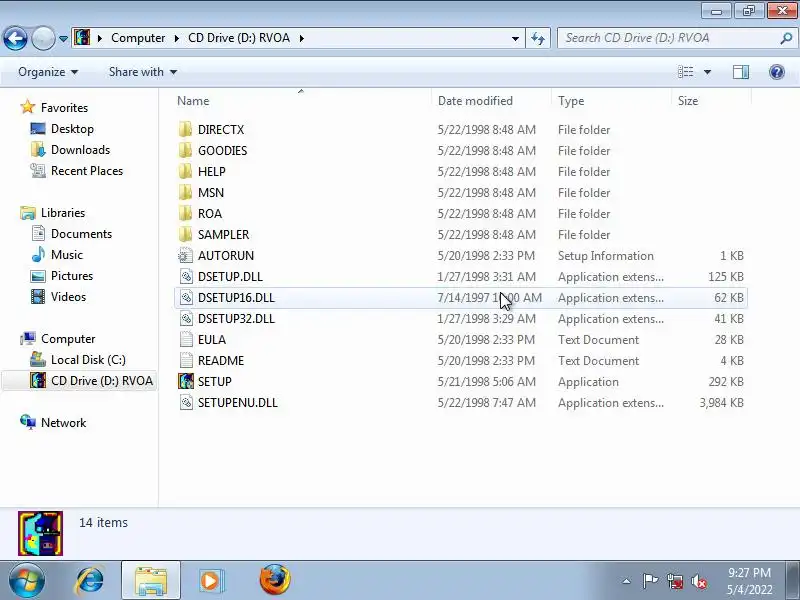Viewport: 800px width, 600px height.
Task: Click the Forward navigation arrow
Action: [43, 38]
